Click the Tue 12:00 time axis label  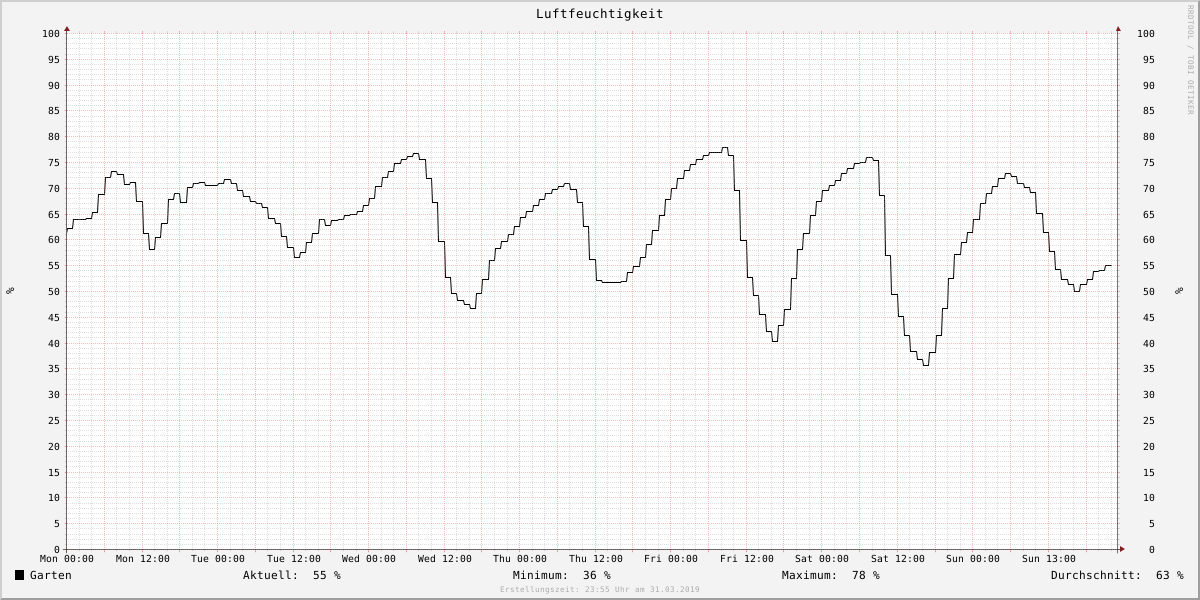click(294, 559)
